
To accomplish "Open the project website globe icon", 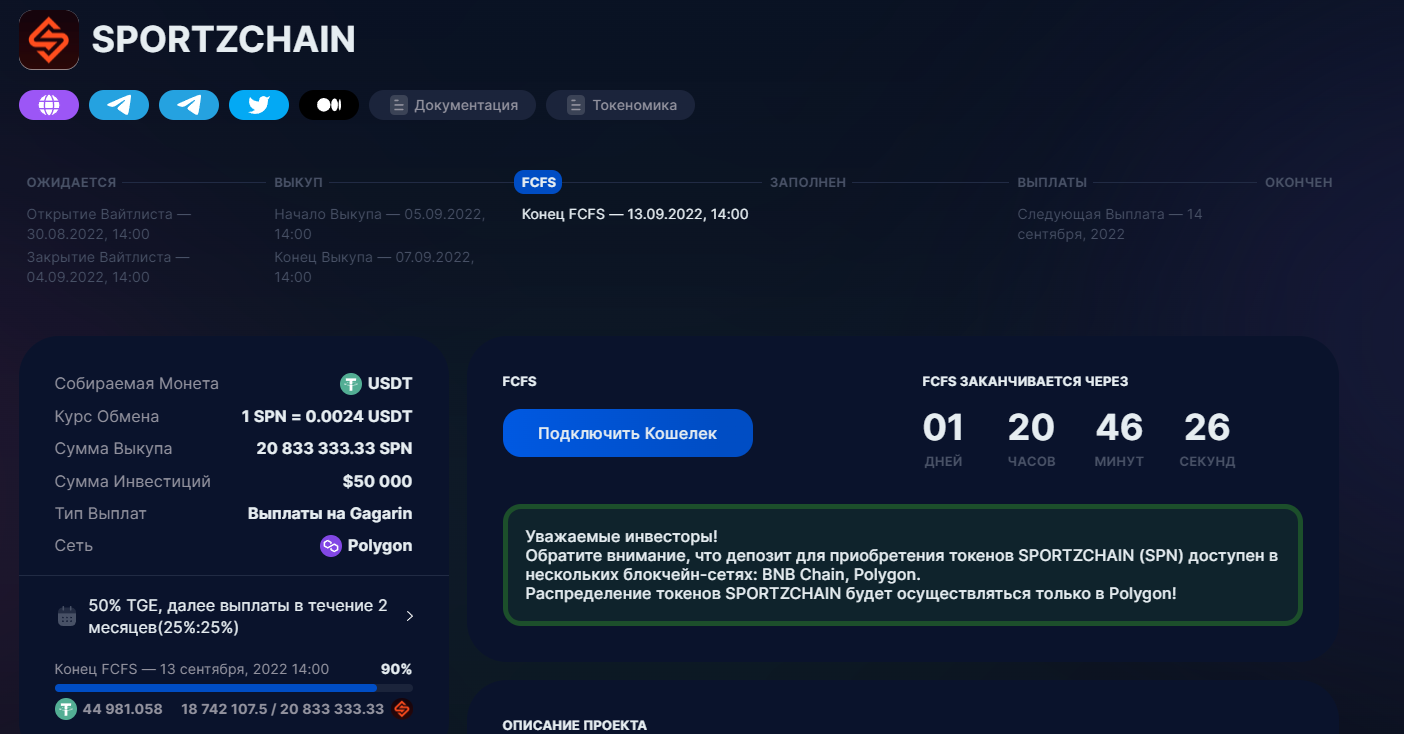I will tap(49, 105).
